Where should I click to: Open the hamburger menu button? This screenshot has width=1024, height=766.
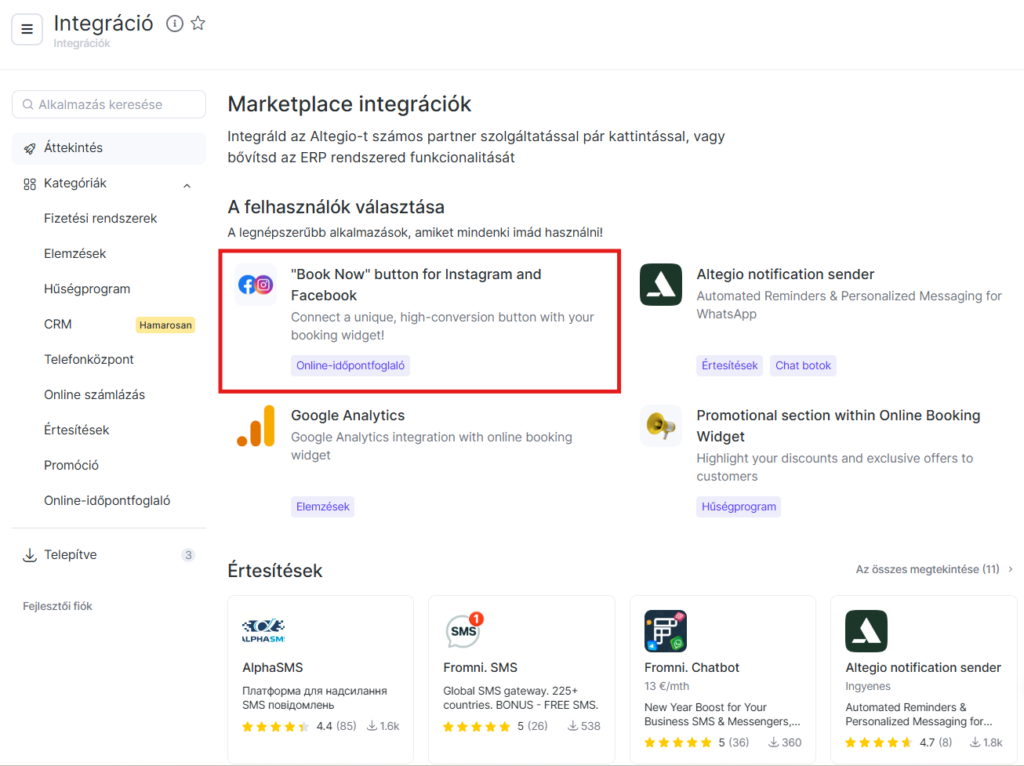[27, 29]
